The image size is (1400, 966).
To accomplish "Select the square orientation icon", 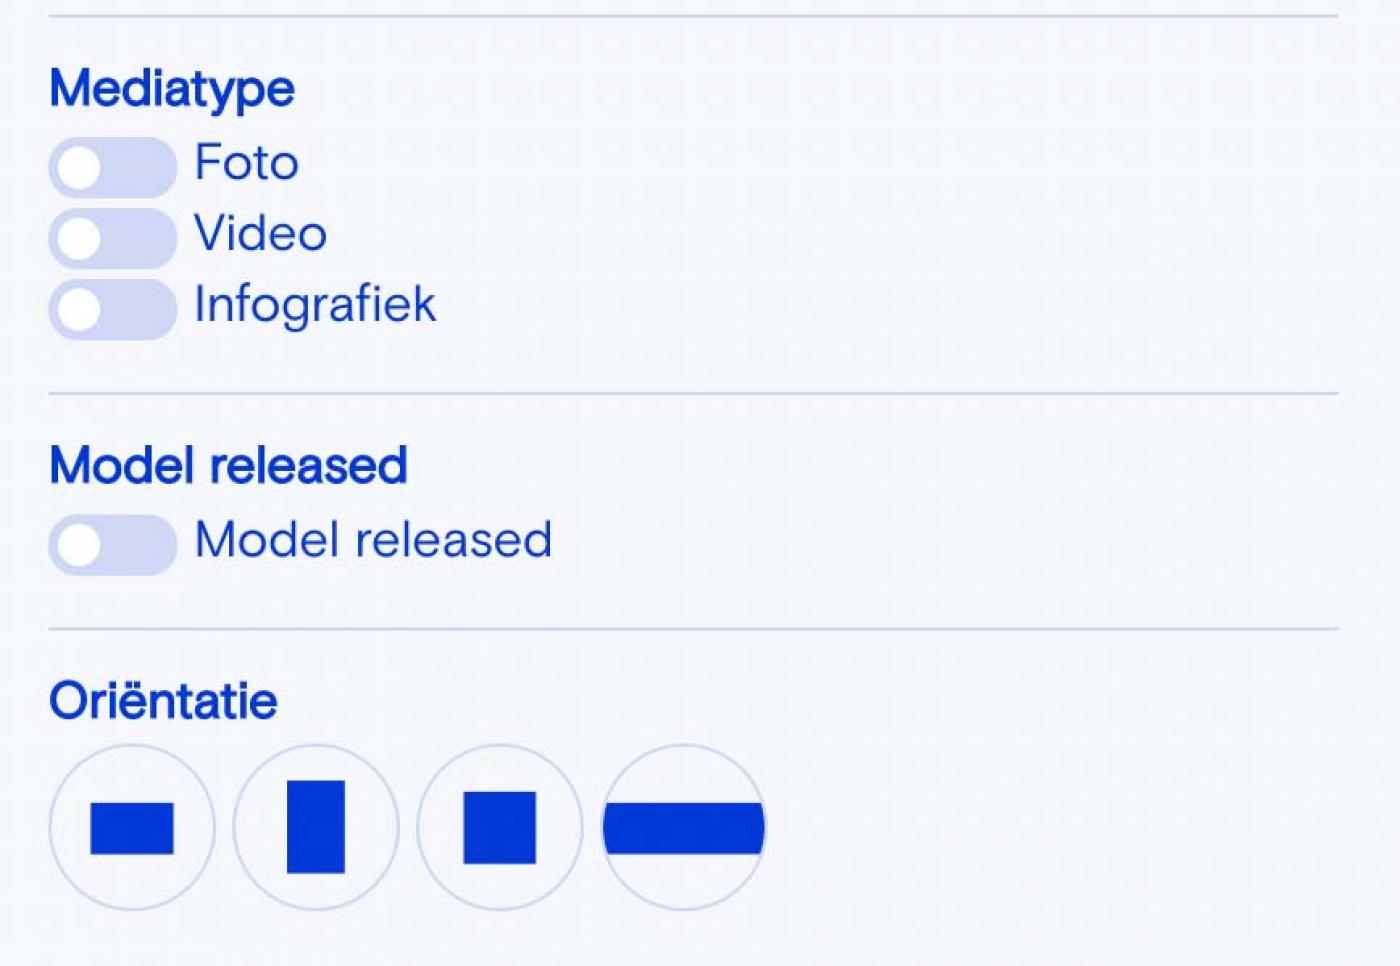I will [499, 827].
